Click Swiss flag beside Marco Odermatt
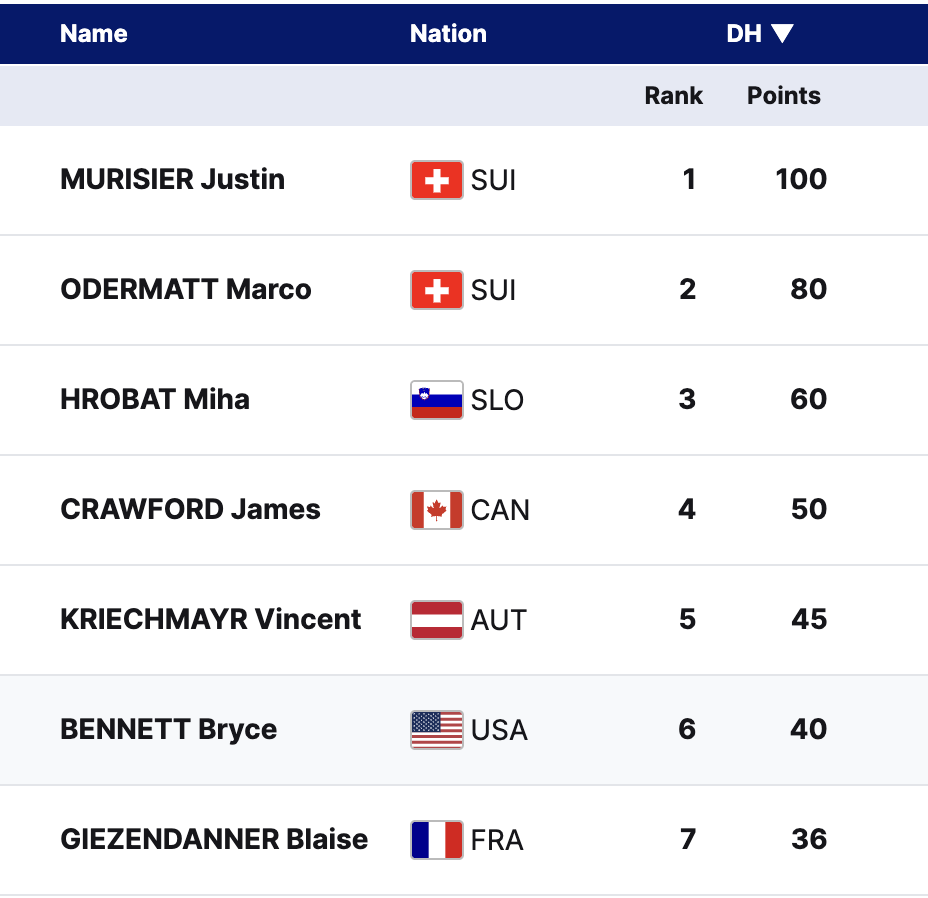Image resolution: width=928 pixels, height=898 pixels. (x=437, y=290)
